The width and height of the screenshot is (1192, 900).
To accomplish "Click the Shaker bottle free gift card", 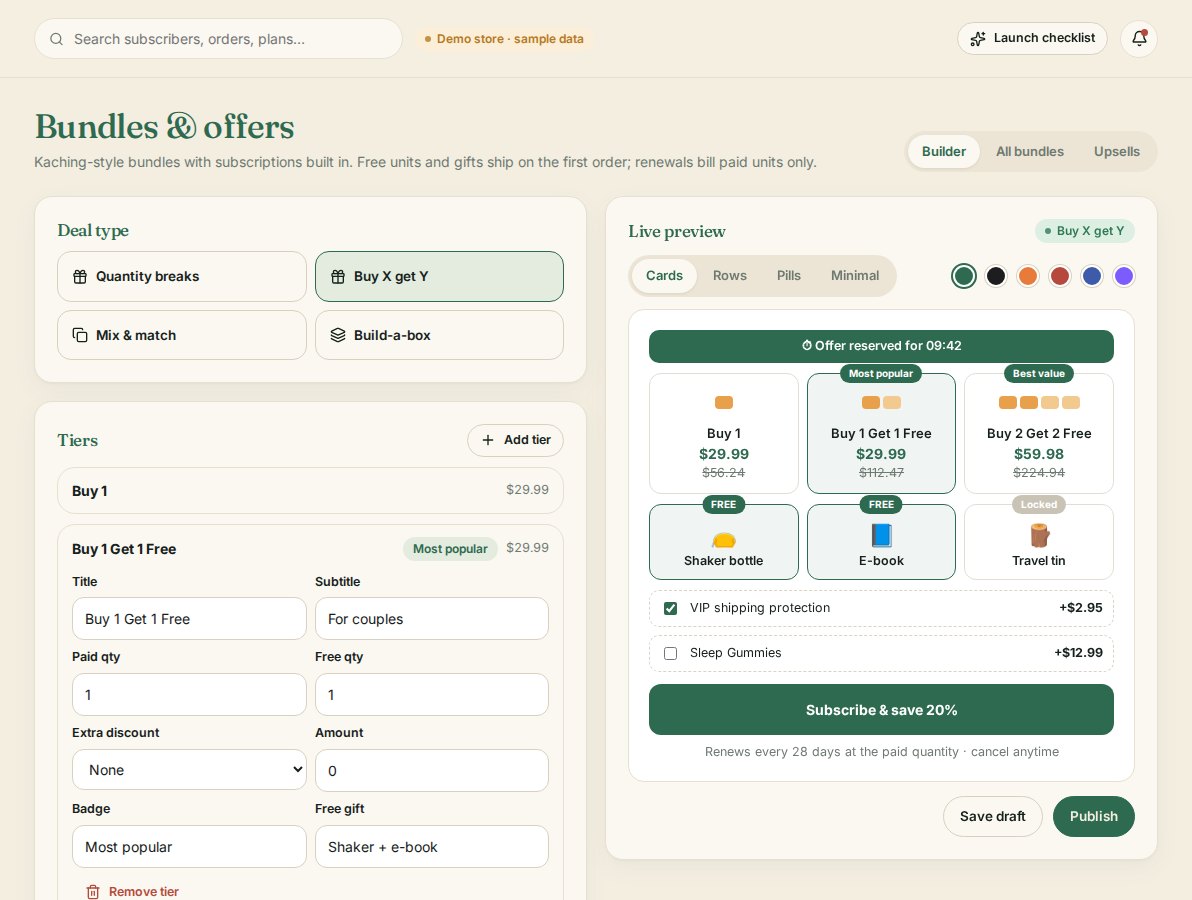I will tap(724, 542).
